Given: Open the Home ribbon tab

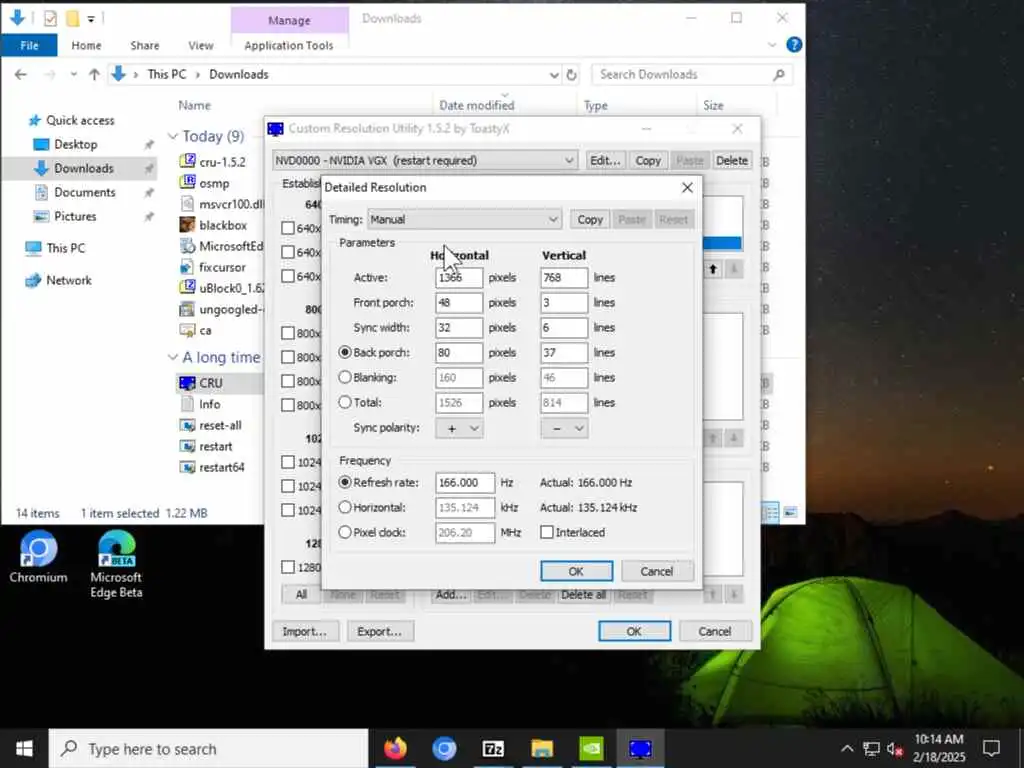Looking at the screenshot, I should click(x=86, y=45).
